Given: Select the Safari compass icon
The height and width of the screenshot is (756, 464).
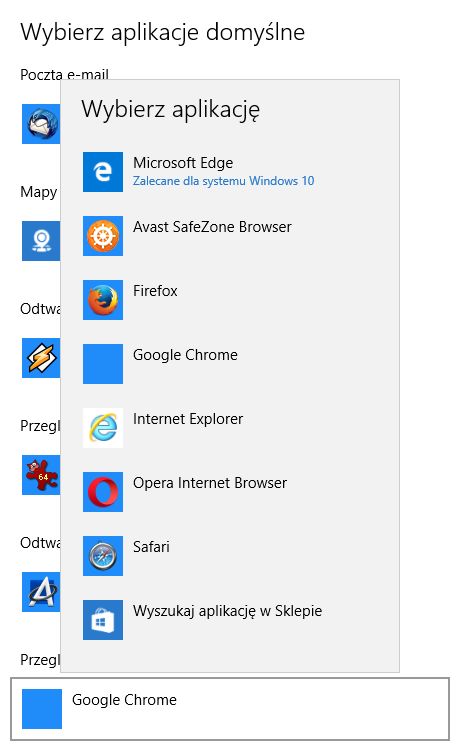Looking at the screenshot, I should tap(103, 556).
